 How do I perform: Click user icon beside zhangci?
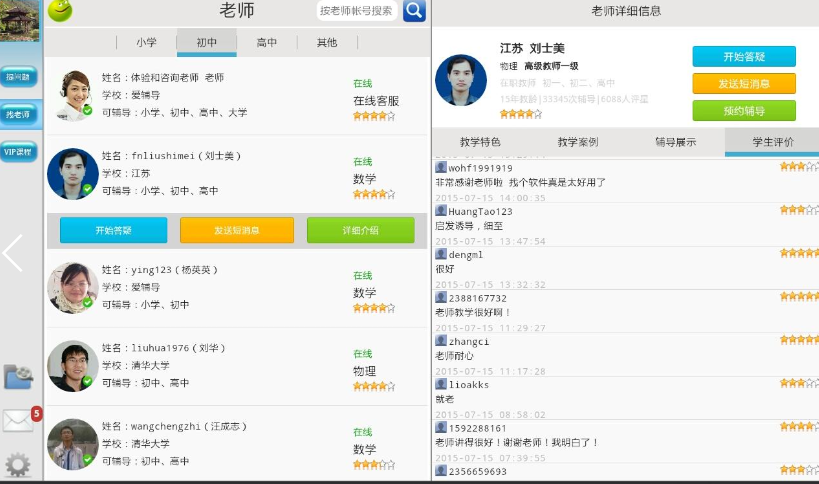click(441, 340)
